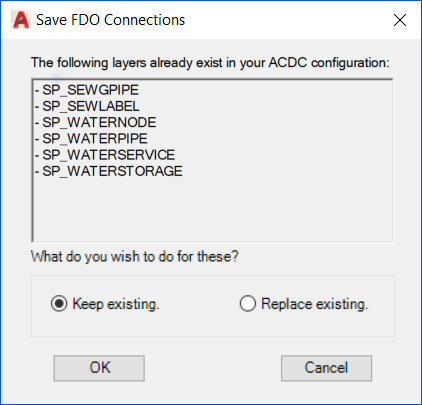
Task: Select the Keep existing radio button circle
Action: 59,304
